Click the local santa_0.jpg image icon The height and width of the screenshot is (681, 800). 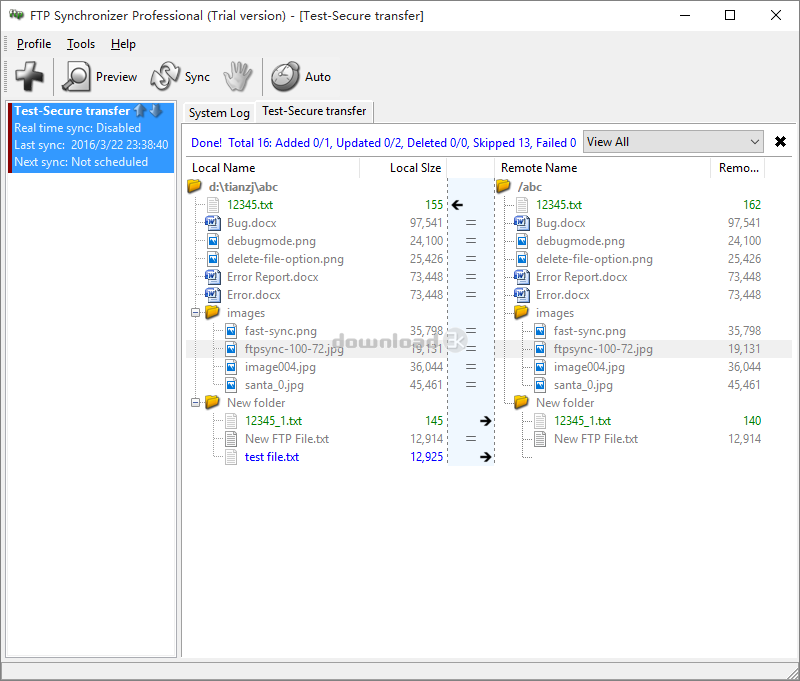[x=231, y=385]
